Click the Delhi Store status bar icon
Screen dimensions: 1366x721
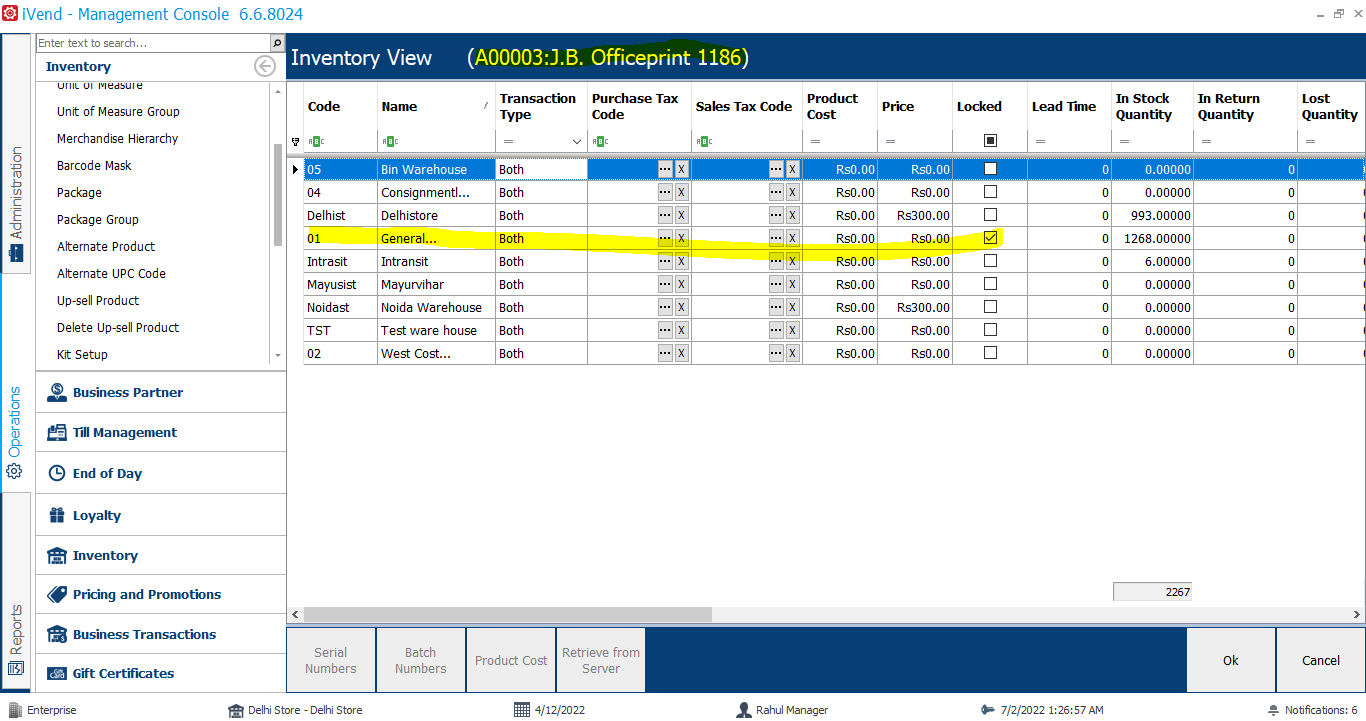pyautogui.click(x=236, y=710)
